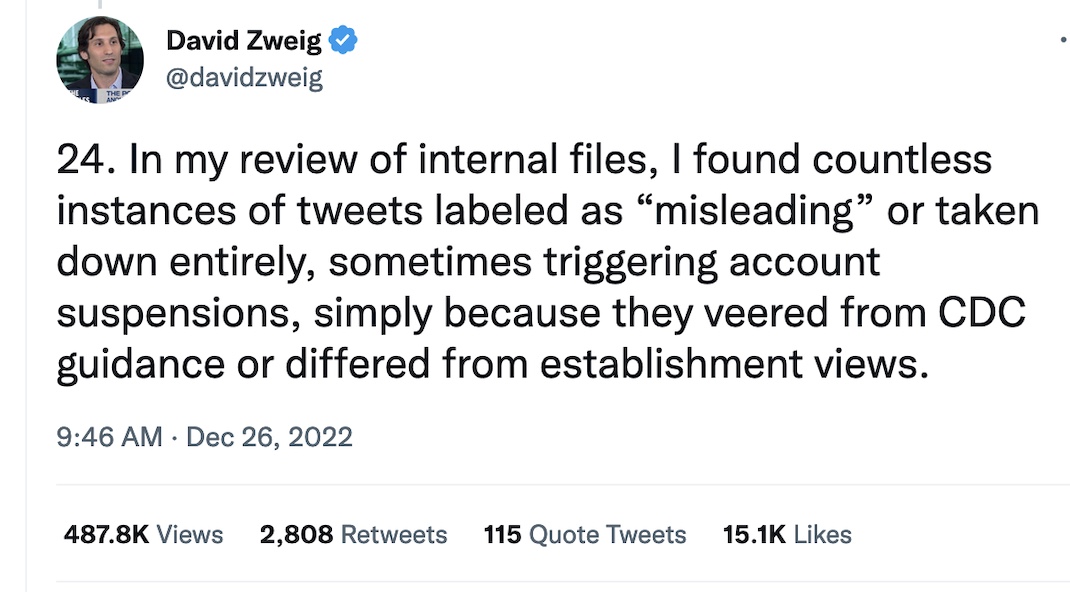This screenshot has height=592, width=1070.
Task: Click the 15.1K like count number
Action: click(754, 535)
